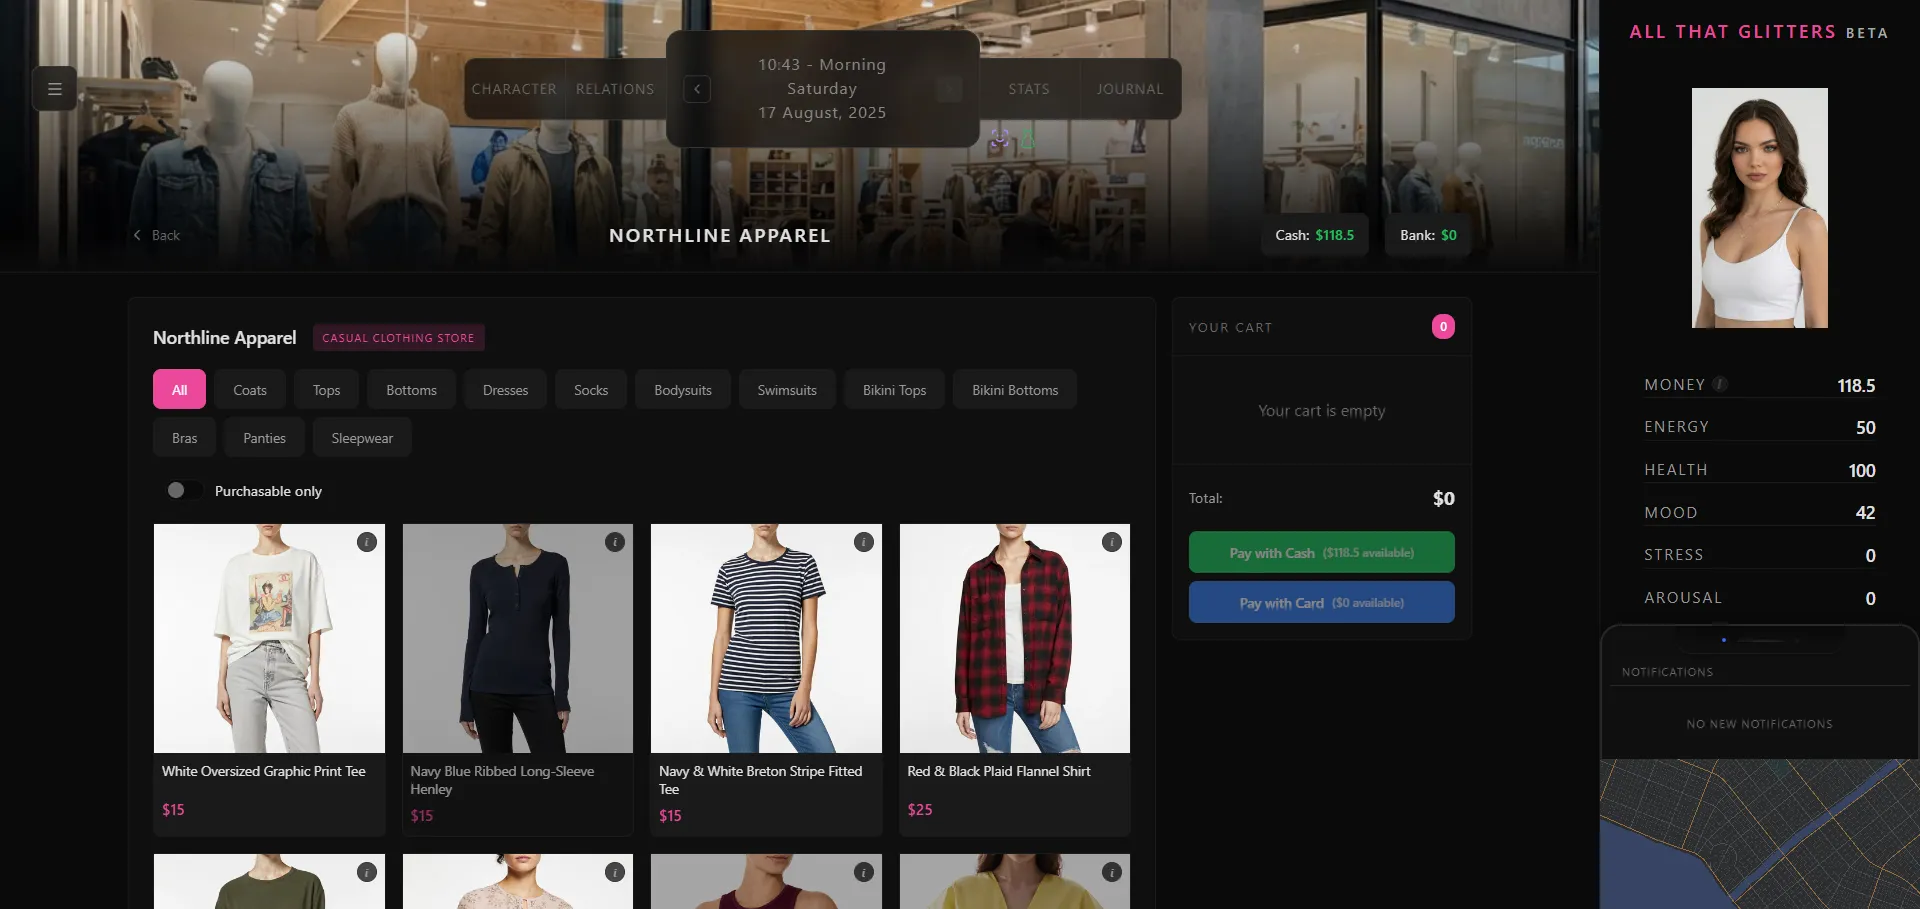
Task: Filter by Bikini Bottoms category
Action: (1015, 390)
